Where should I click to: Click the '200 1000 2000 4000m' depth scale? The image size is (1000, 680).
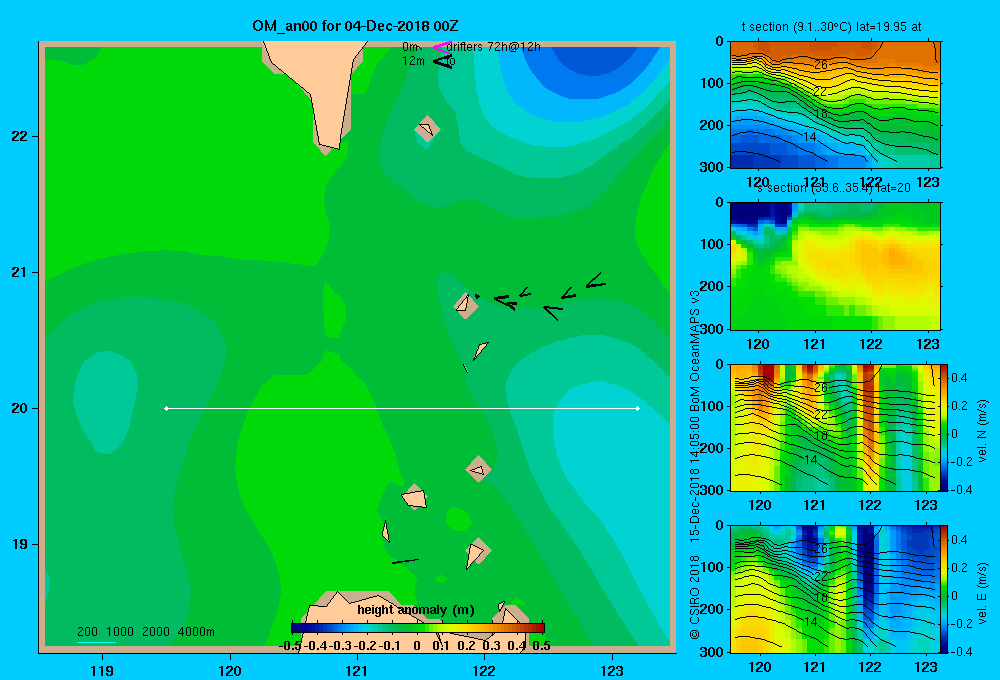coord(145,632)
